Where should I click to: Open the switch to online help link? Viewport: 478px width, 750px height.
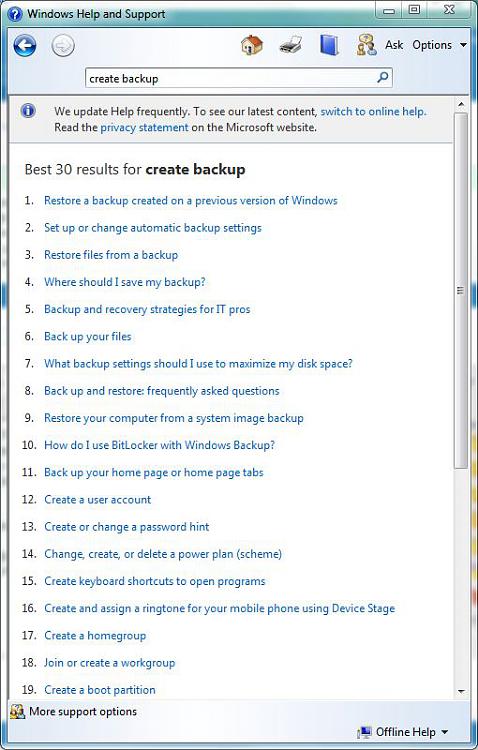coord(373,111)
